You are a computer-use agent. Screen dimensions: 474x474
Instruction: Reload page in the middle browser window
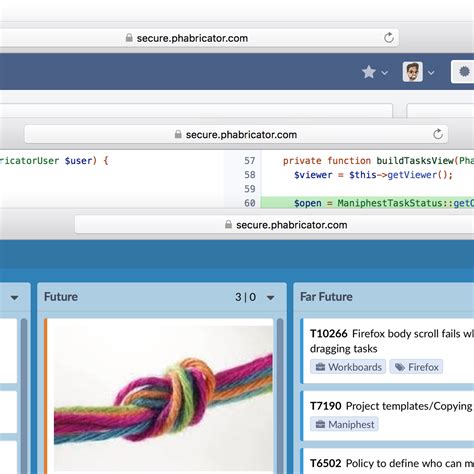click(438, 134)
